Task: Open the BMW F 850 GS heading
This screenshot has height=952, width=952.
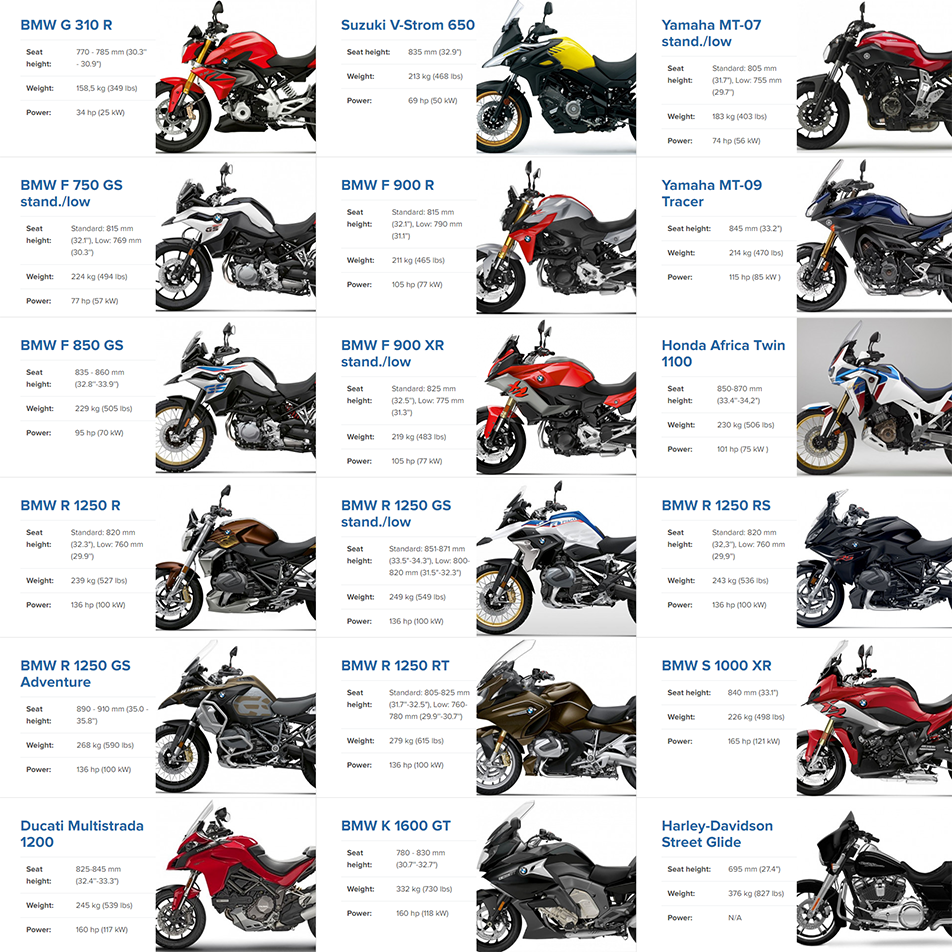Action: [x=72, y=345]
